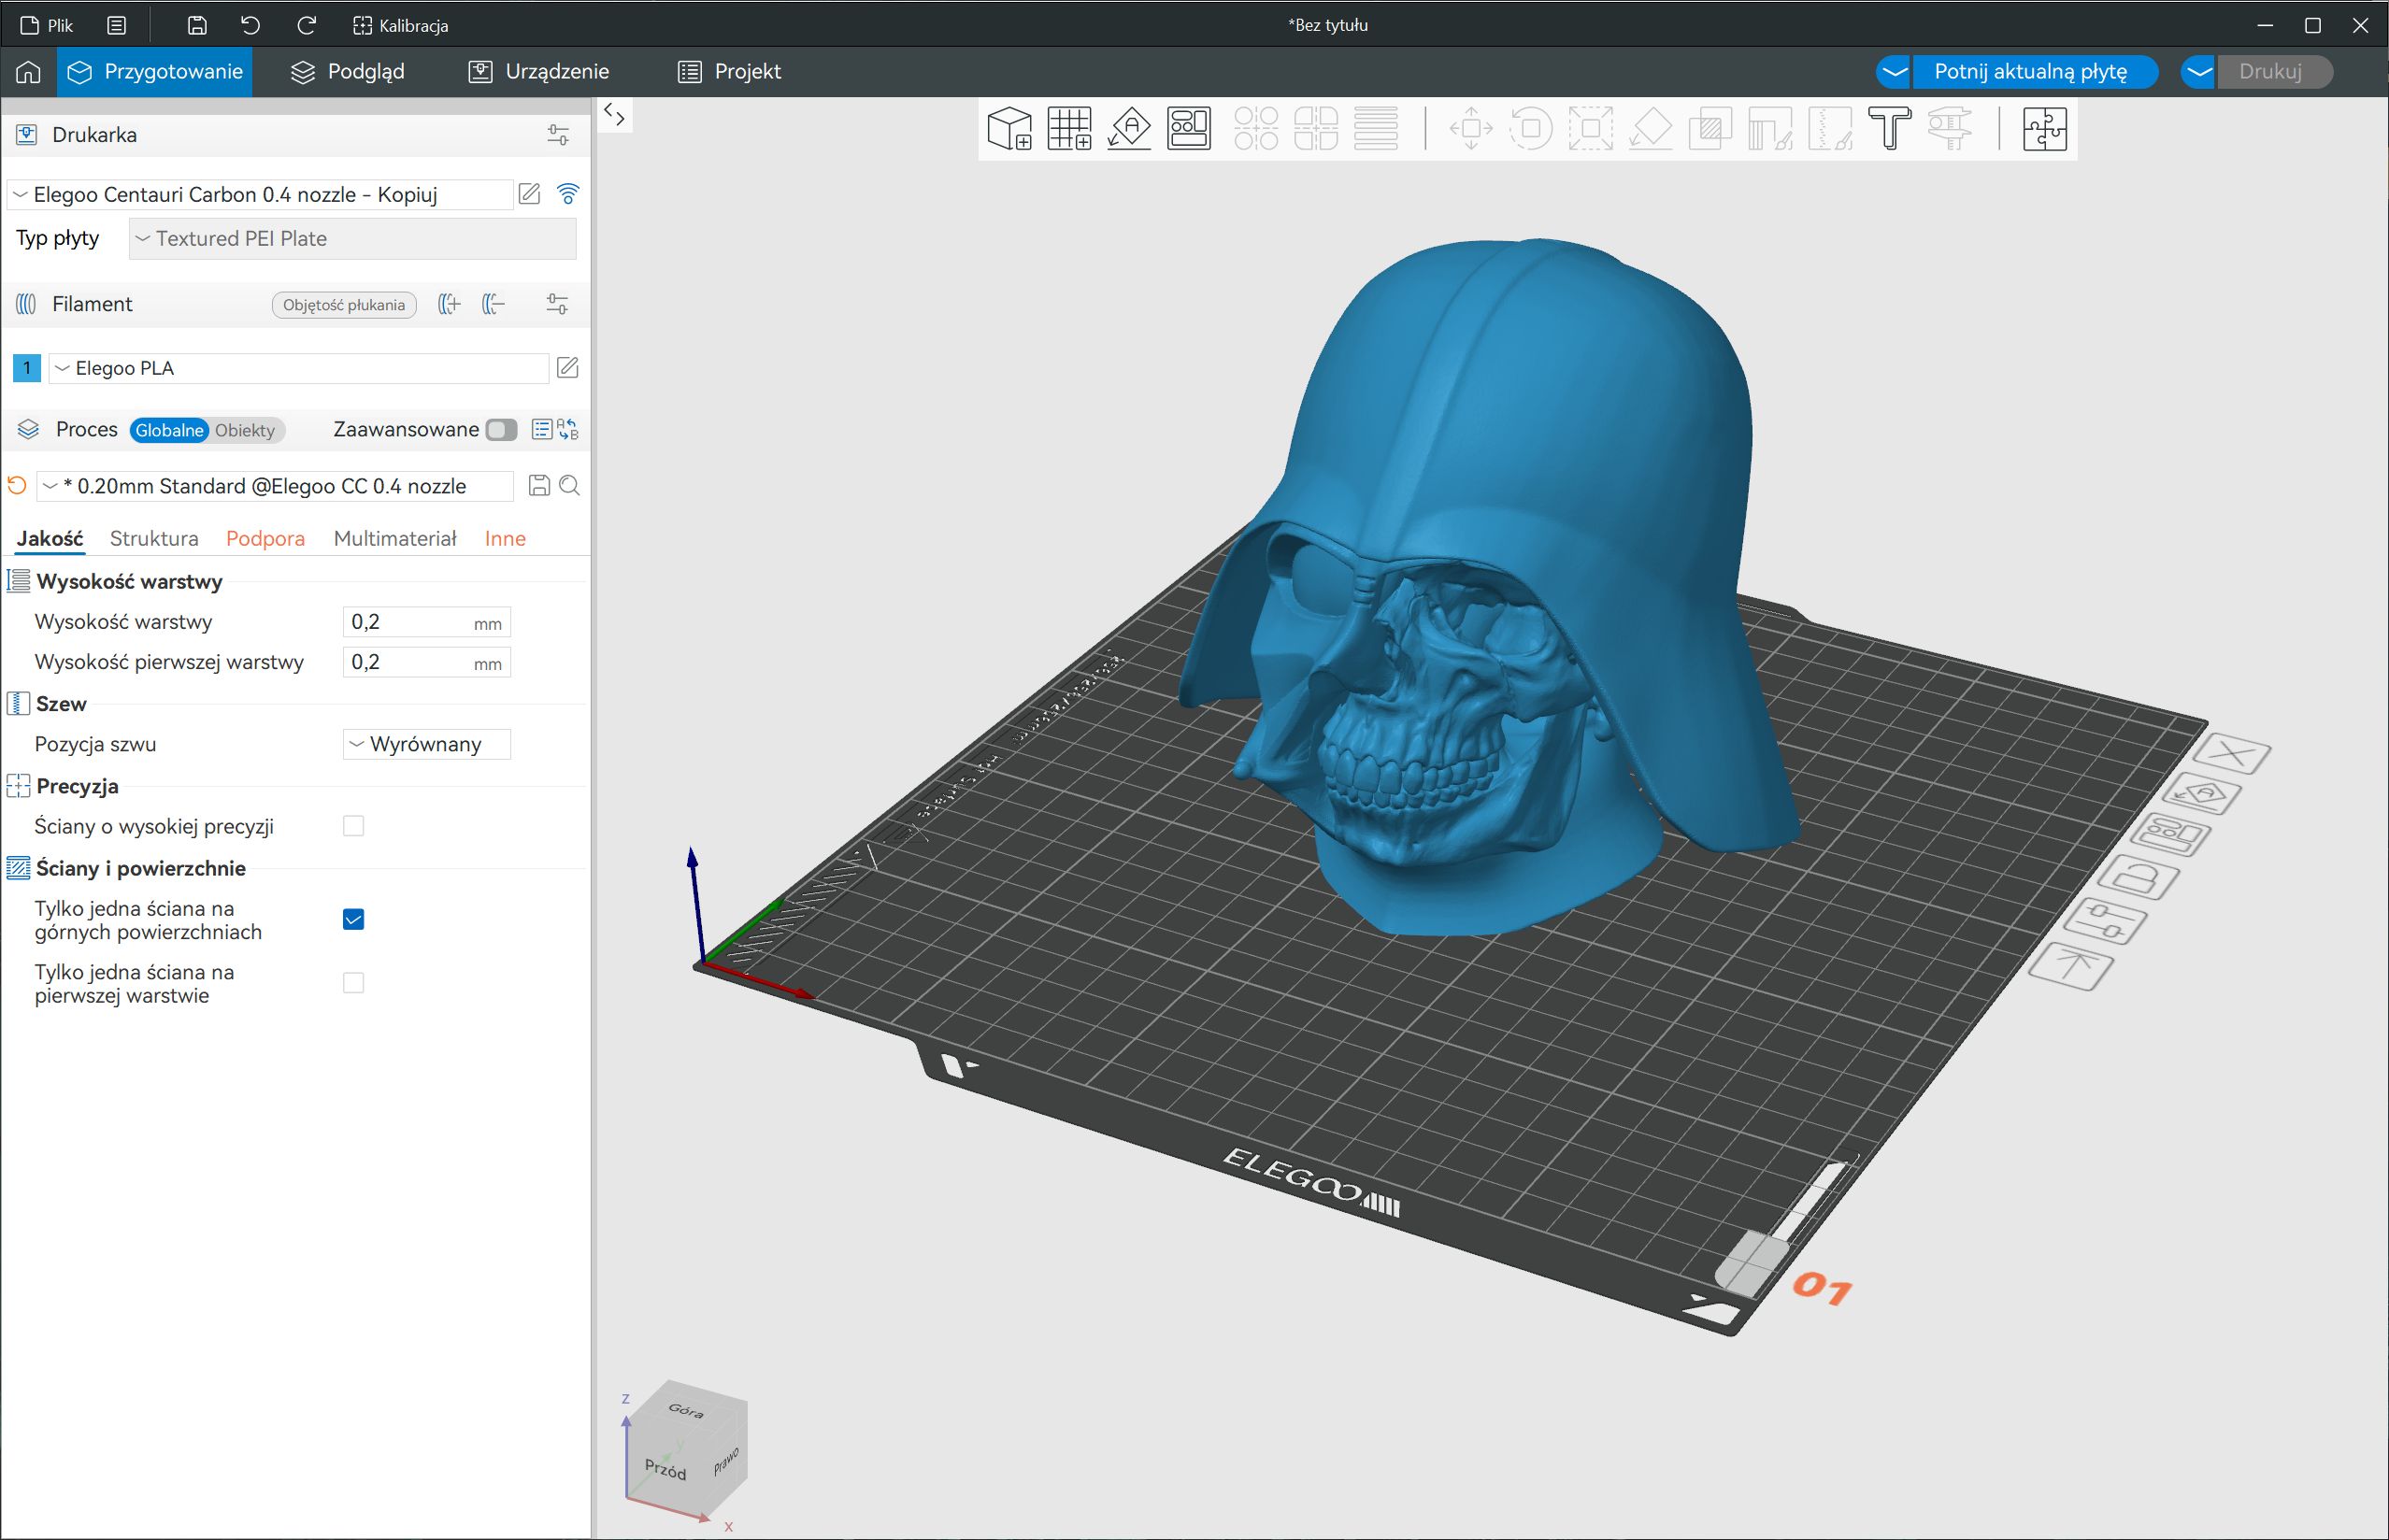Click the Objętość płukania button
2389x1540 pixels.
point(344,305)
